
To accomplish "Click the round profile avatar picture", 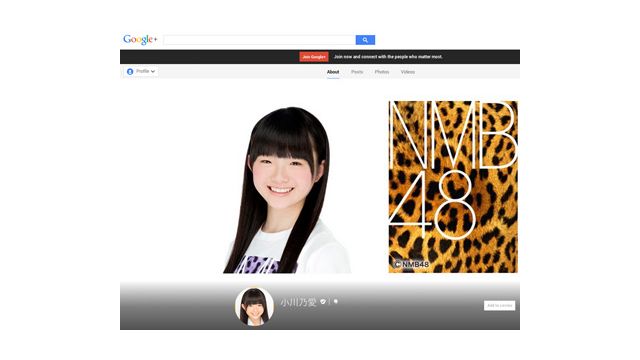I will point(254,307).
